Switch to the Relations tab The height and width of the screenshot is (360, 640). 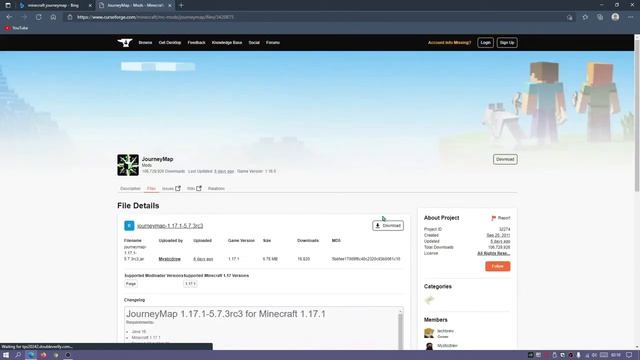click(x=216, y=189)
